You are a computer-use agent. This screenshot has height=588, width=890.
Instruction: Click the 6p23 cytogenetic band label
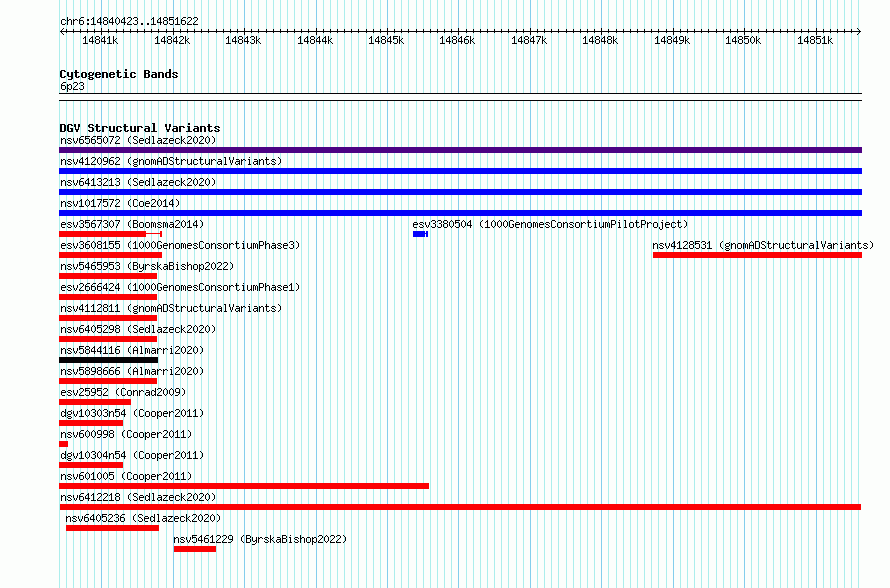point(72,86)
